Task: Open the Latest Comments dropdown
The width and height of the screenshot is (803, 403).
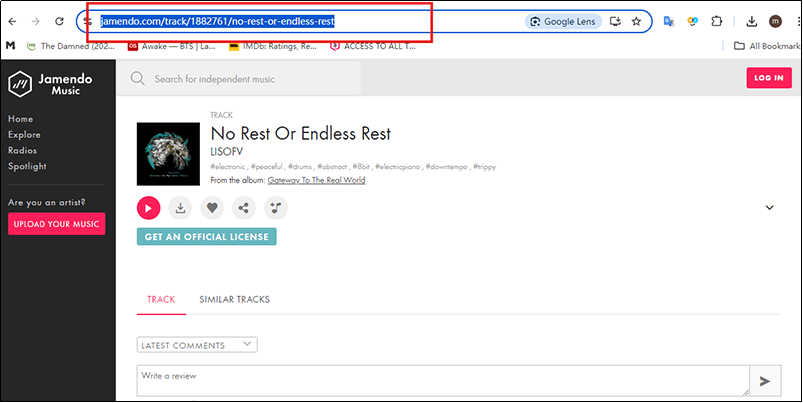Action: (197, 345)
